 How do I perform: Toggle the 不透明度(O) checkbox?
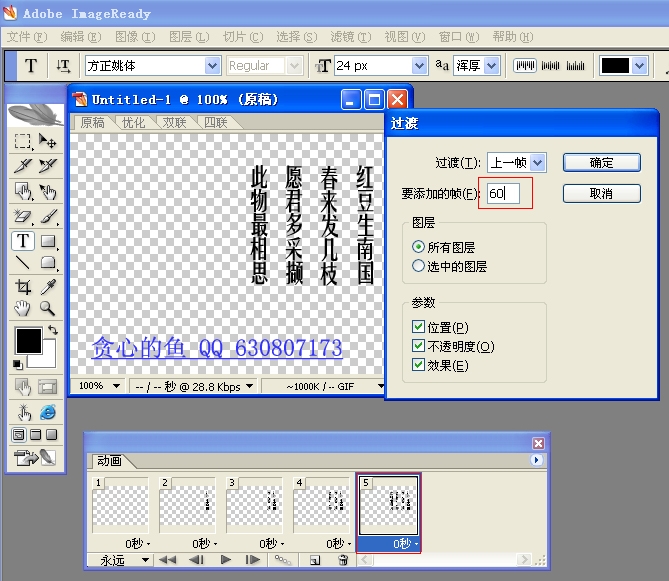pos(419,346)
